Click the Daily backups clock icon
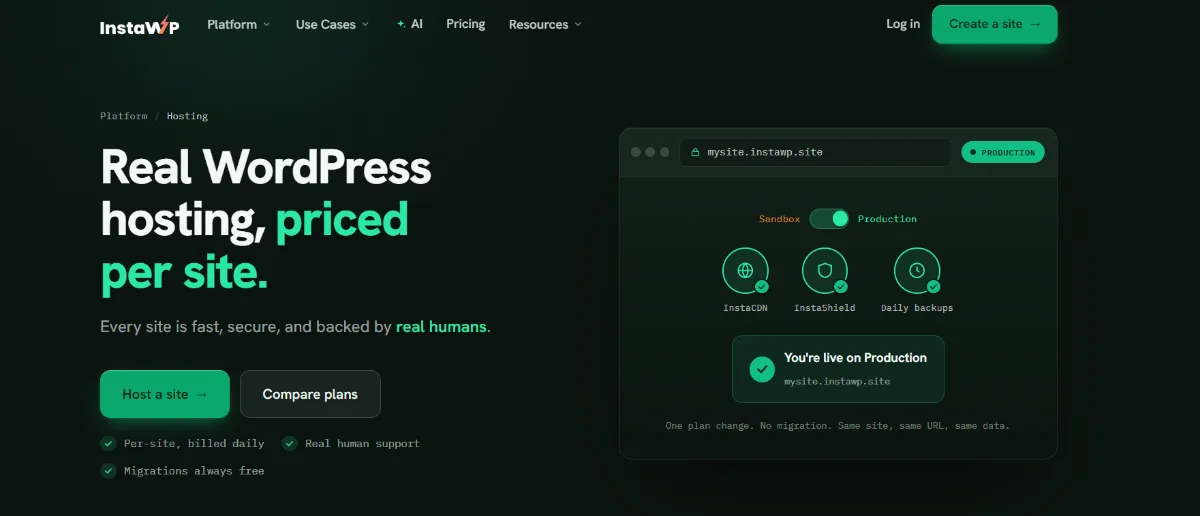This screenshot has height=516, width=1200. [917, 270]
